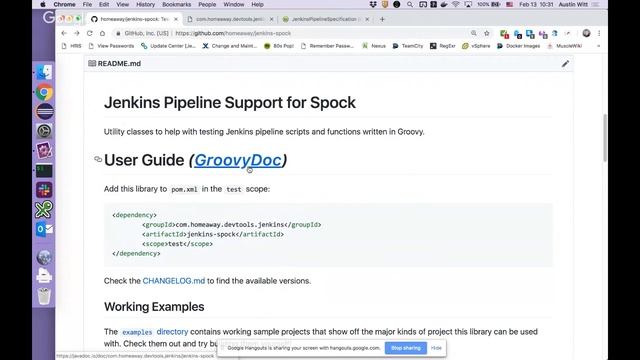Viewport: 640px width, 360px height.
Task: Open Spotlight search in the menu bar
Action: pos(410,4)
